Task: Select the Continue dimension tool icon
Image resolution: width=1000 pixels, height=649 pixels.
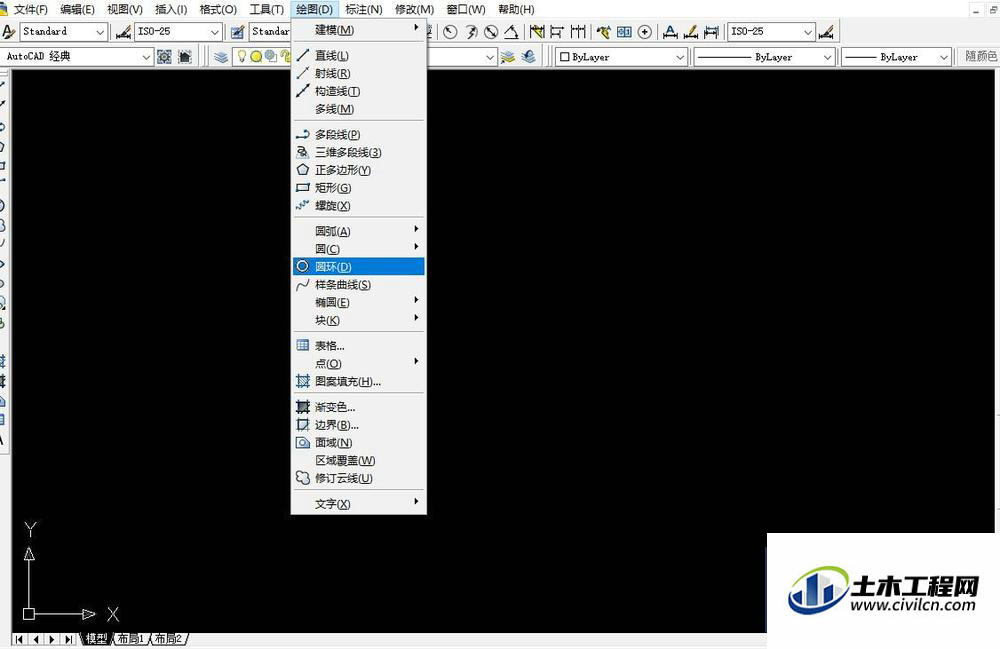Action: pyautogui.click(x=578, y=32)
